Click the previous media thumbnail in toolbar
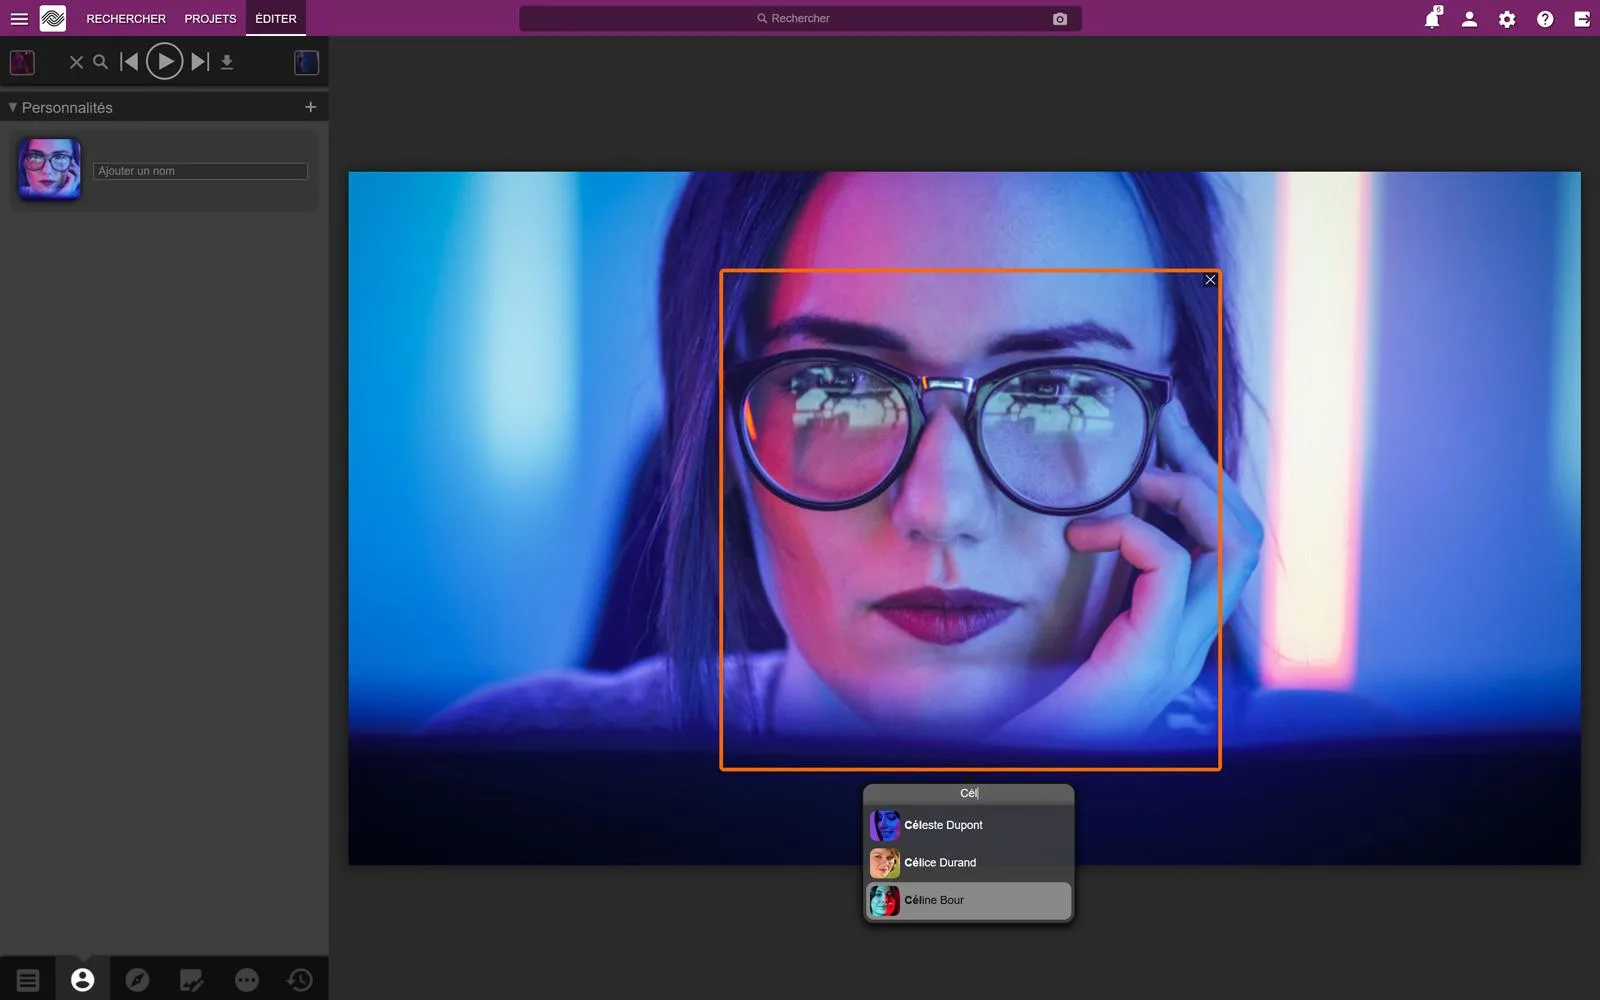Viewport: 1600px width, 1000px height. 22,62
